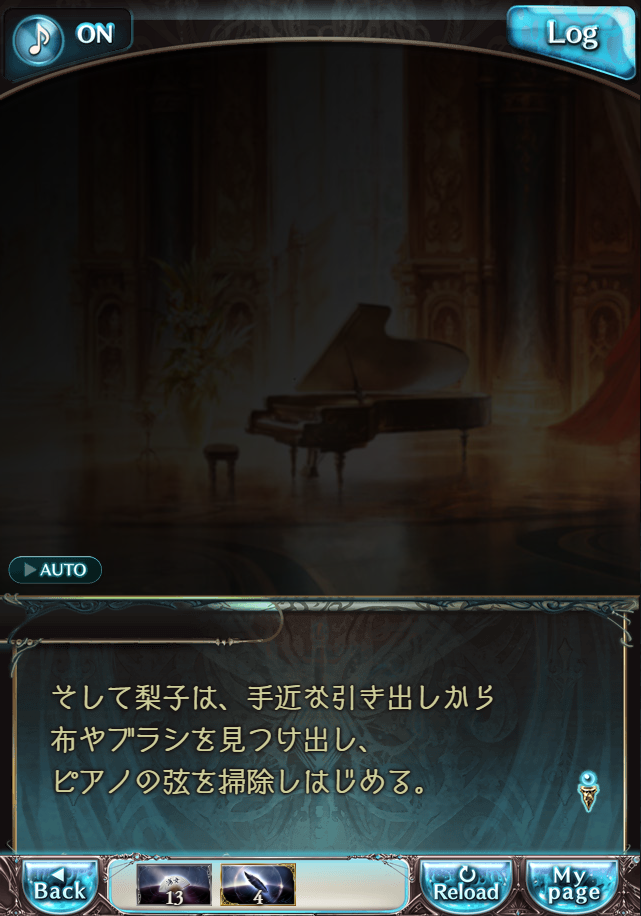641x916 pixels.
Task: Toggle the sound ON label
Action: tap(95, 34)
